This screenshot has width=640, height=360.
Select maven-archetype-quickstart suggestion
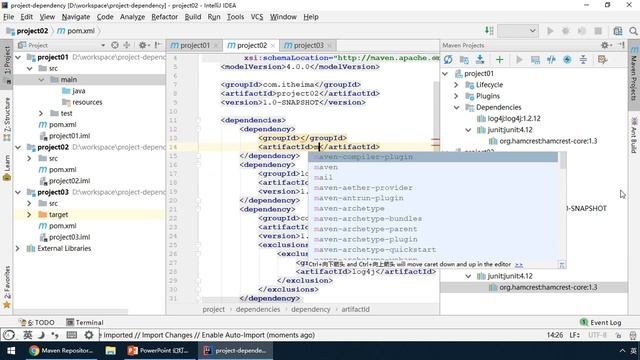coord(433,249)
